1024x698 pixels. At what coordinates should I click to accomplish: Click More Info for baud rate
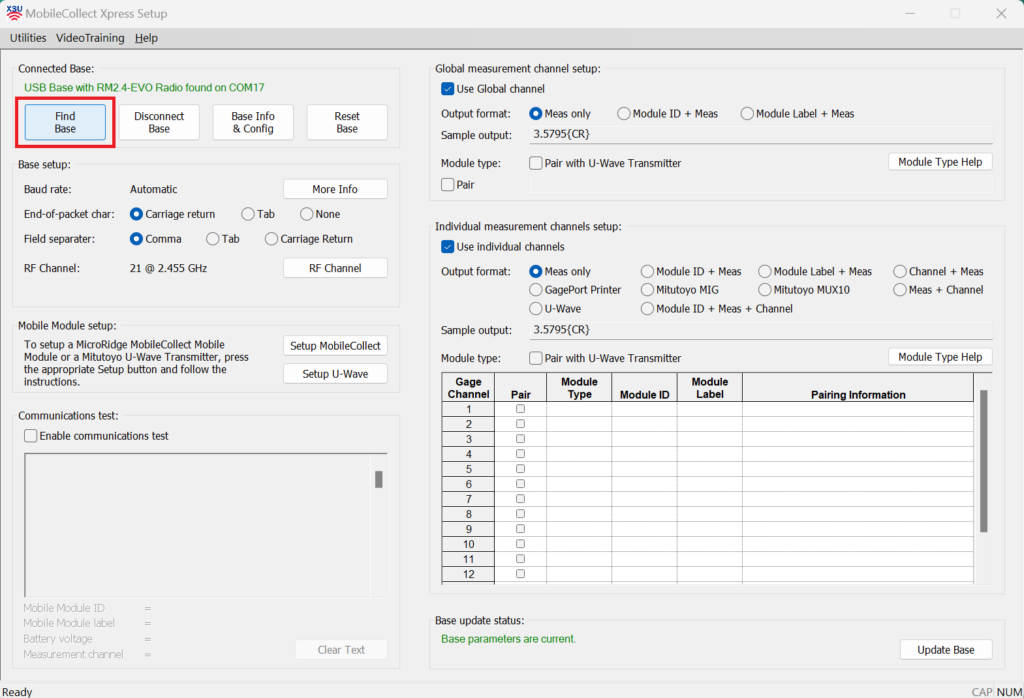[x=335, y=189]
